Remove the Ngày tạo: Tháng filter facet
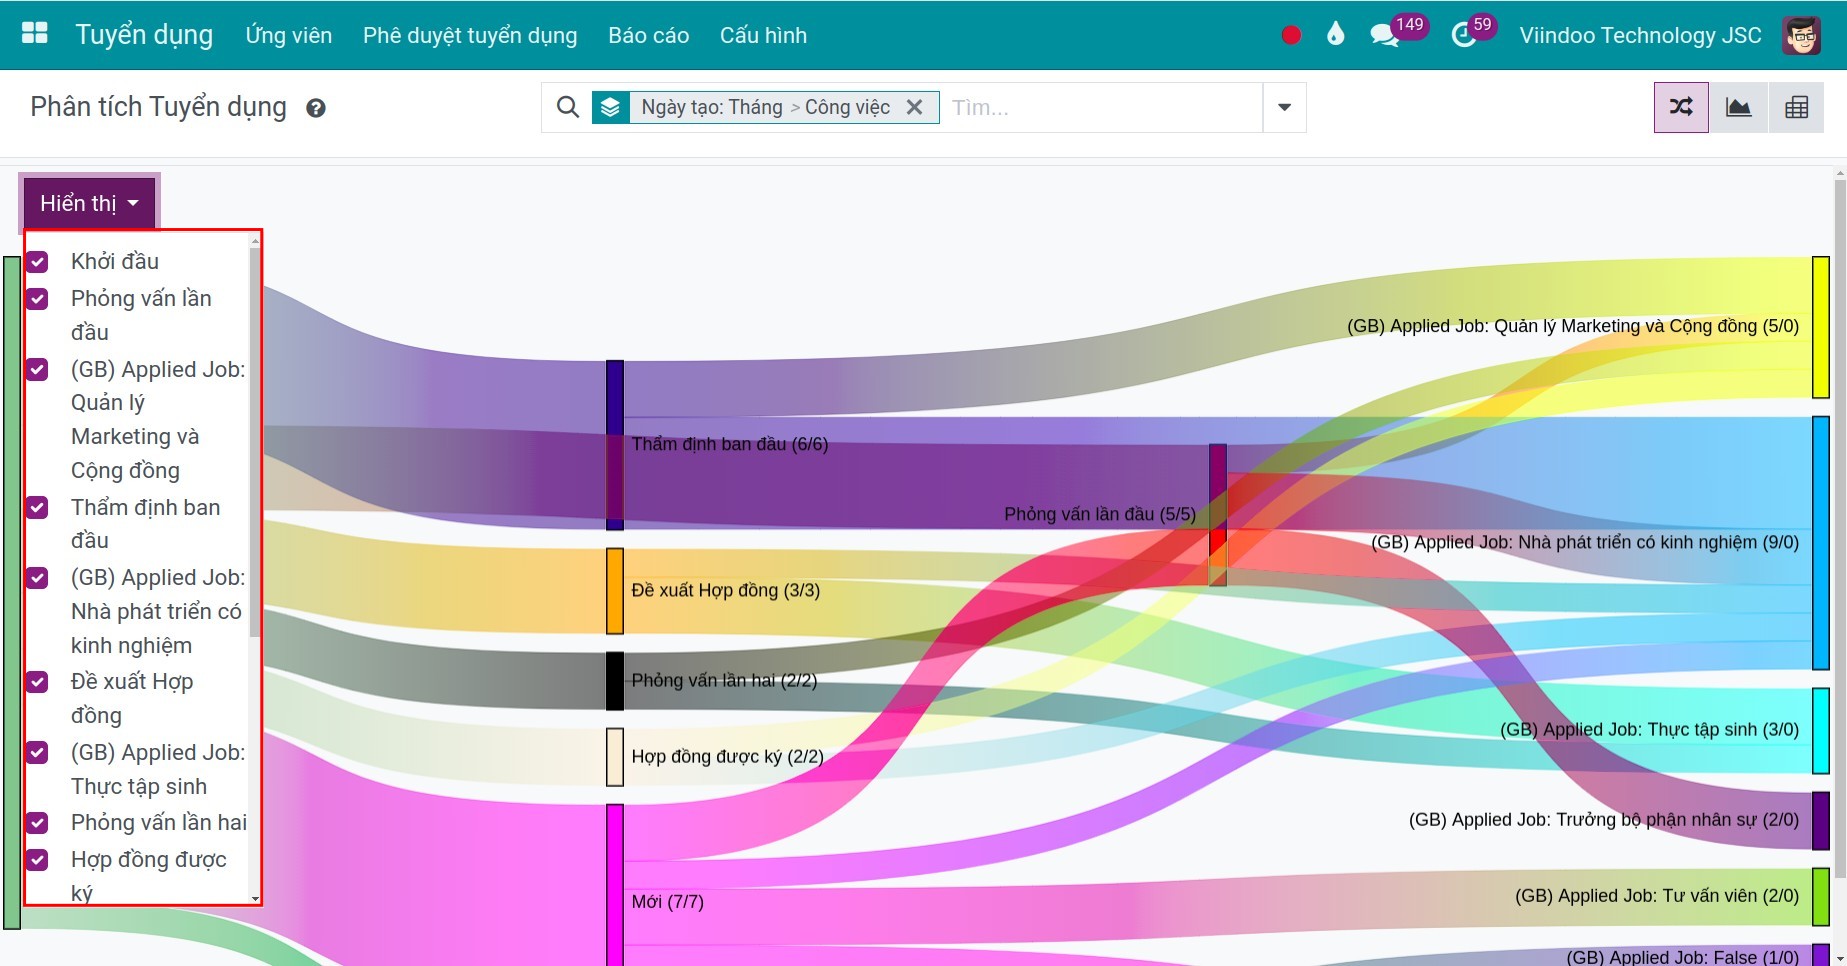The height and width of the screenshot is (966, 1847). (914, 107)
